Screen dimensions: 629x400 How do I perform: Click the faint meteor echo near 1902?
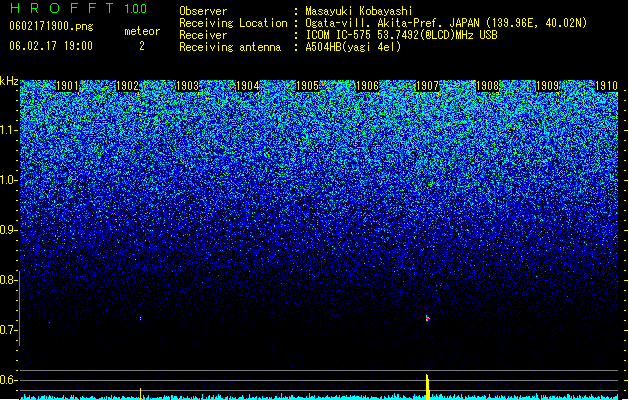pyautogui.click(x=140, y=319)
